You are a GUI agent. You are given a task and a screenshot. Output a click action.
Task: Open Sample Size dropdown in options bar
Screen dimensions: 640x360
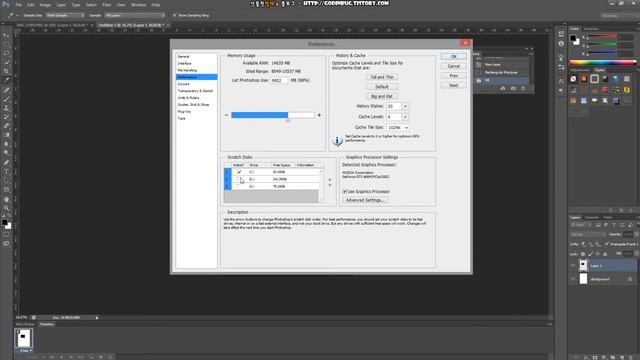[x=65, y=15]
